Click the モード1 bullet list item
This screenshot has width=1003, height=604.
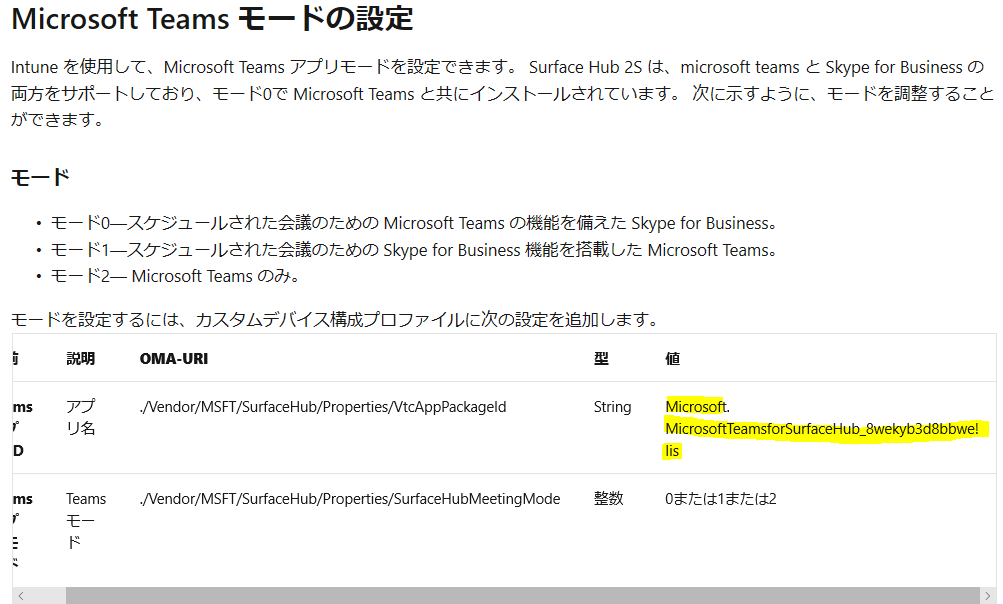pos(414,250)
